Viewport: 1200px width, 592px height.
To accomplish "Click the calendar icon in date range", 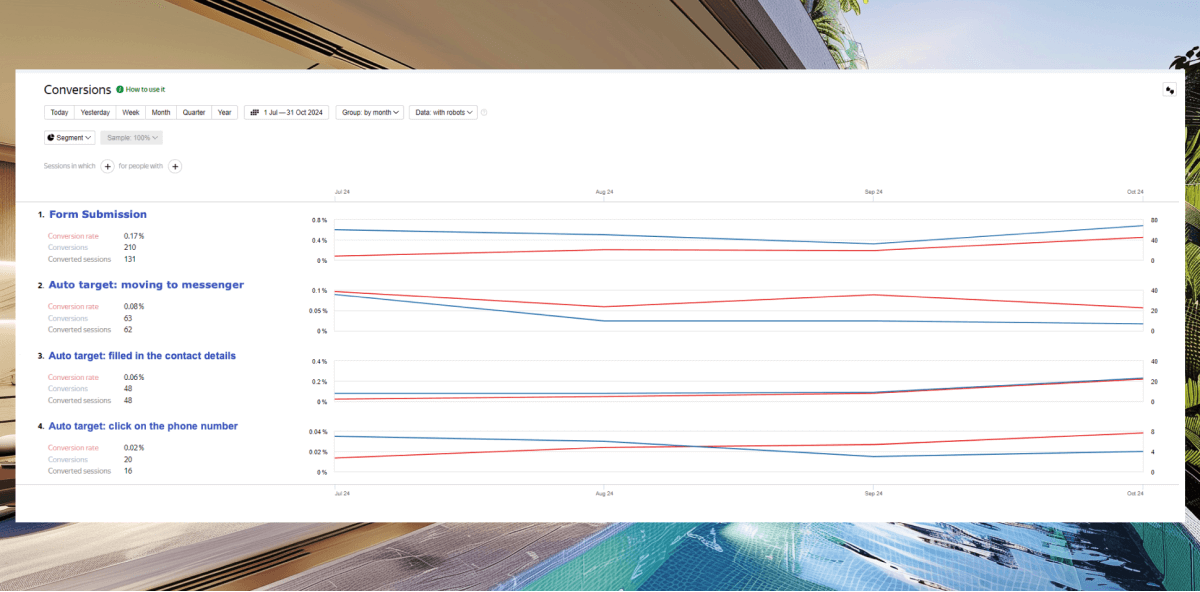I will [255, 113].
